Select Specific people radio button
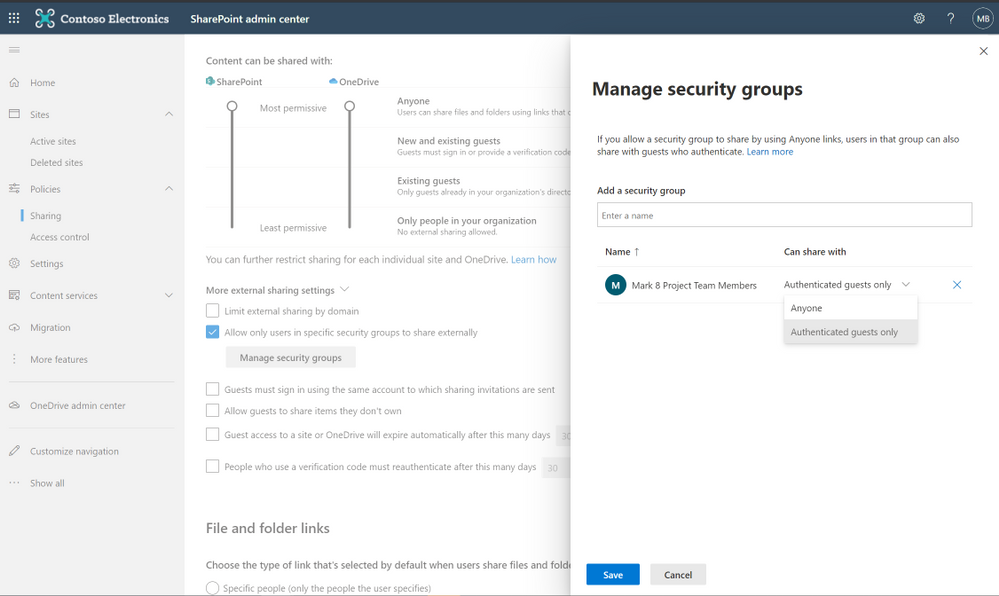 click(x=212, y=588)
